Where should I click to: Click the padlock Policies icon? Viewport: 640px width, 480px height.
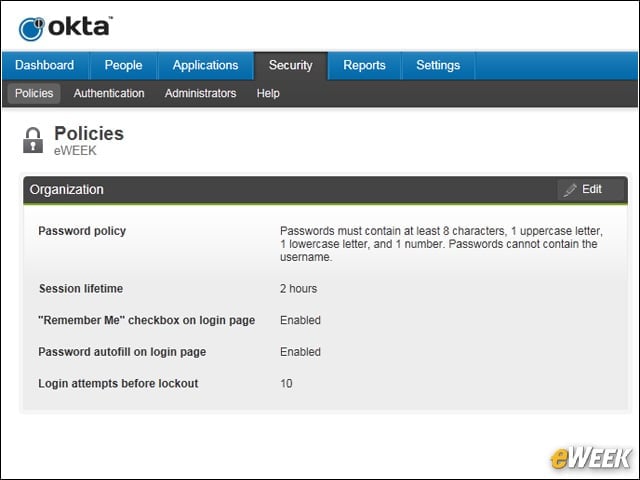(33, 140)
